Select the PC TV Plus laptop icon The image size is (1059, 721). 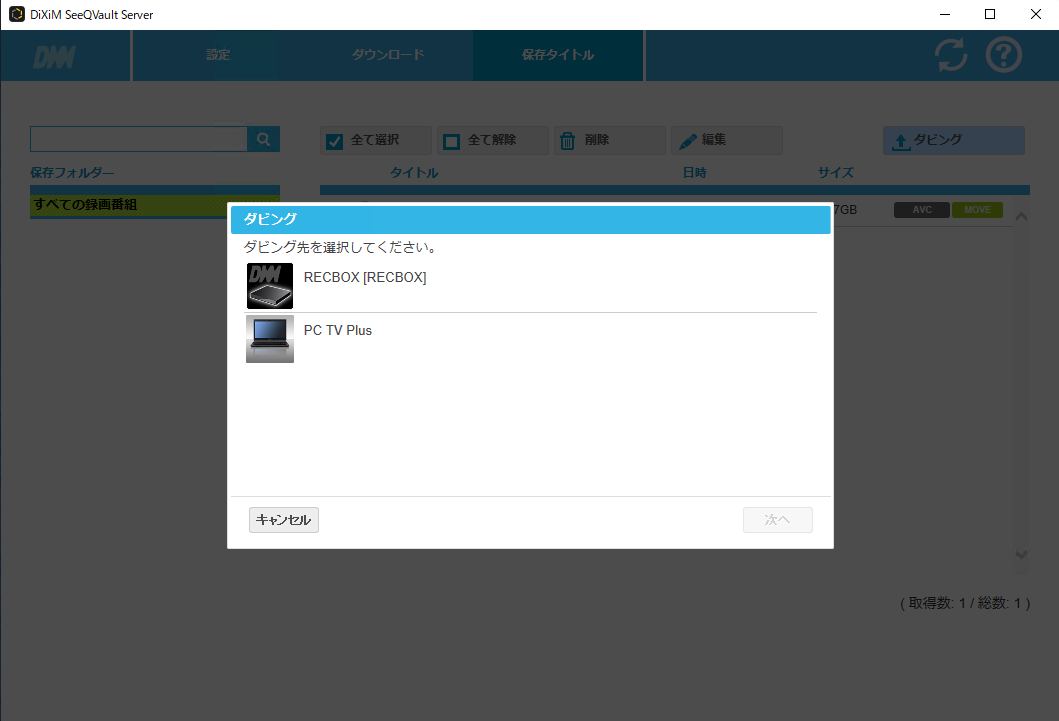click(x=269, y=339)
